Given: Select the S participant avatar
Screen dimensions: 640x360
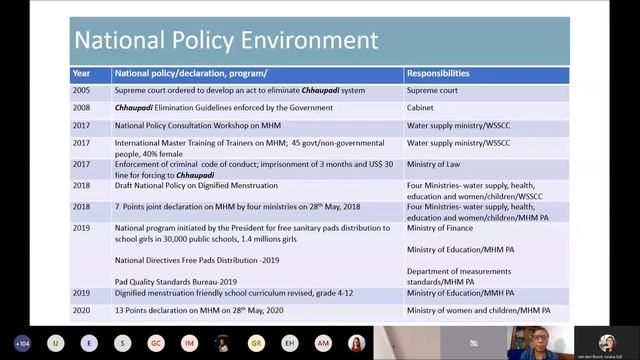Looking at the screenshot, I should click(x=123, y=344).
